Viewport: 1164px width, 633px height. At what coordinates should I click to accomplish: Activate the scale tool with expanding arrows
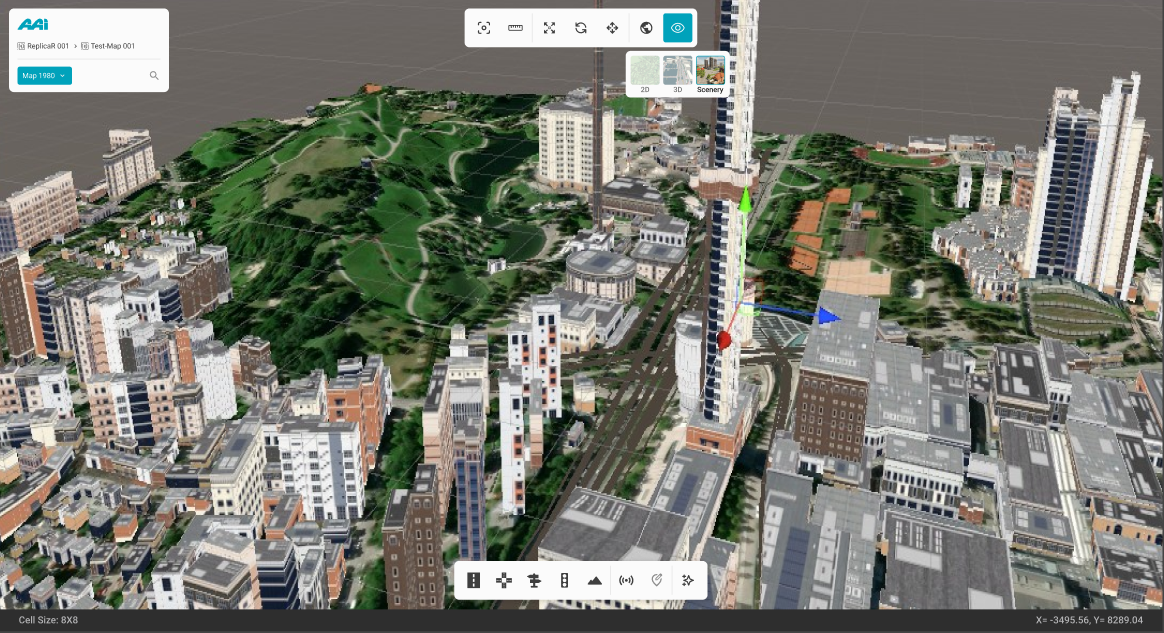coord(549,28)
